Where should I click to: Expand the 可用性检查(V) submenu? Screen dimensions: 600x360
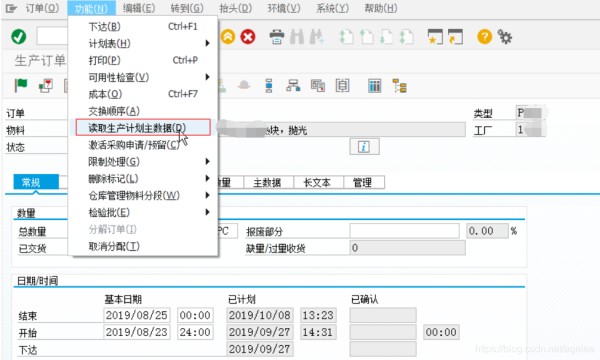[x=207, y=77]
